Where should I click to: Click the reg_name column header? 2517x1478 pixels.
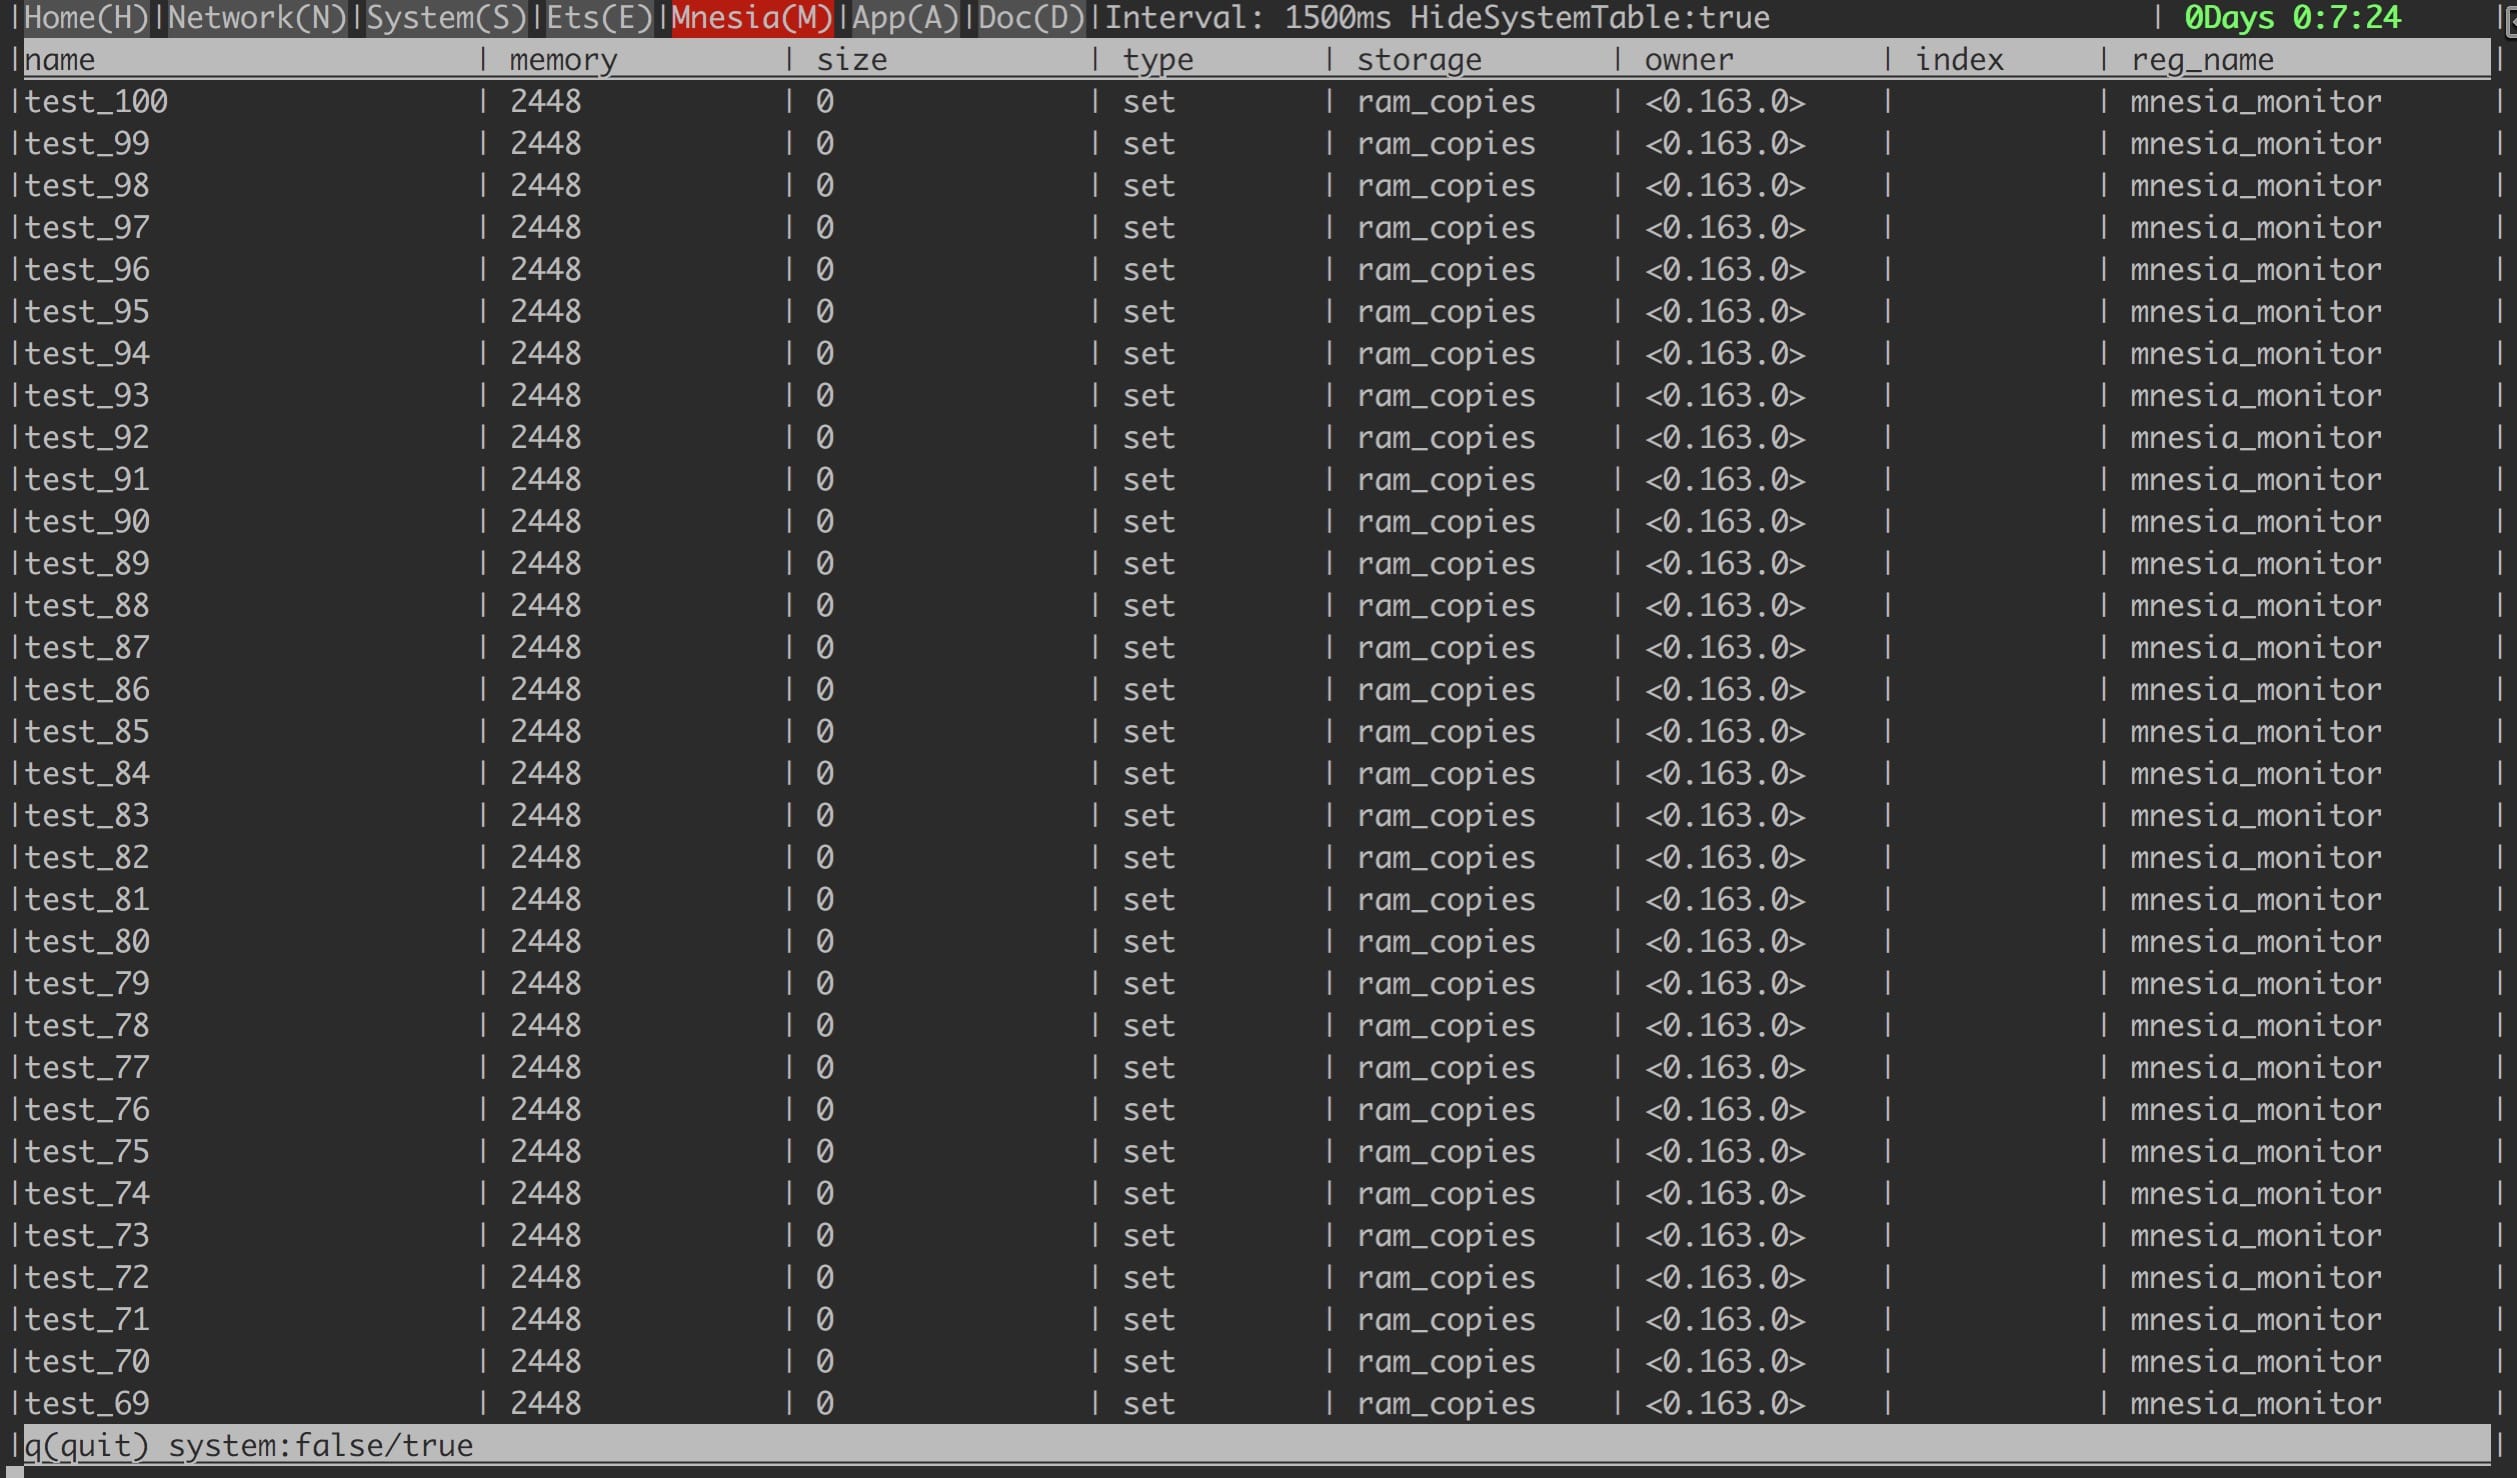pyautogui.click(x=2202, y=60)
